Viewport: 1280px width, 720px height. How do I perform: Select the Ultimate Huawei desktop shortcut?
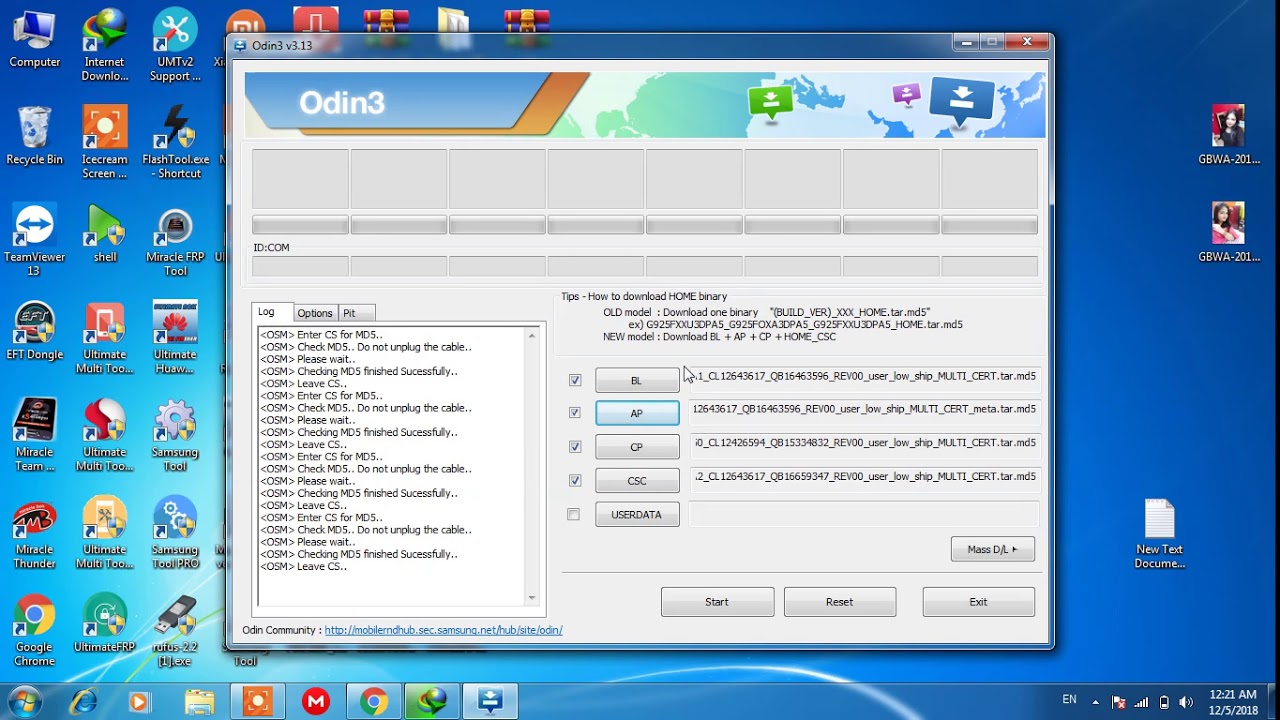click(175, 338)
